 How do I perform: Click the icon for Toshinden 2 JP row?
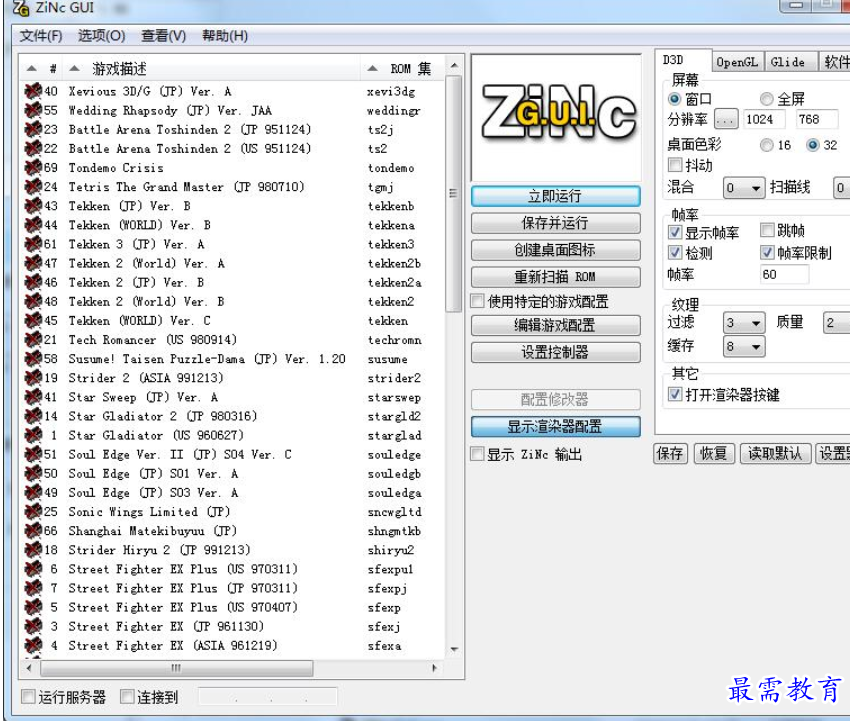click(x=33, y=129)
